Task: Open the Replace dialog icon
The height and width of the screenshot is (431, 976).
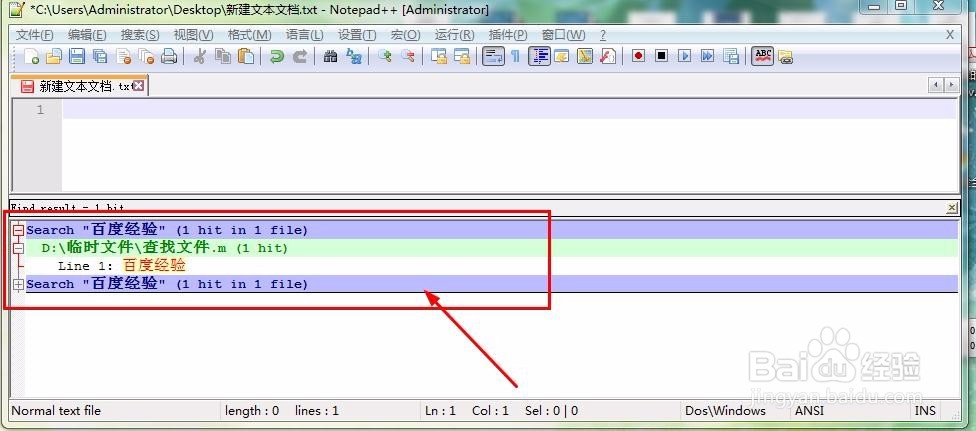Action: (354, 57)
